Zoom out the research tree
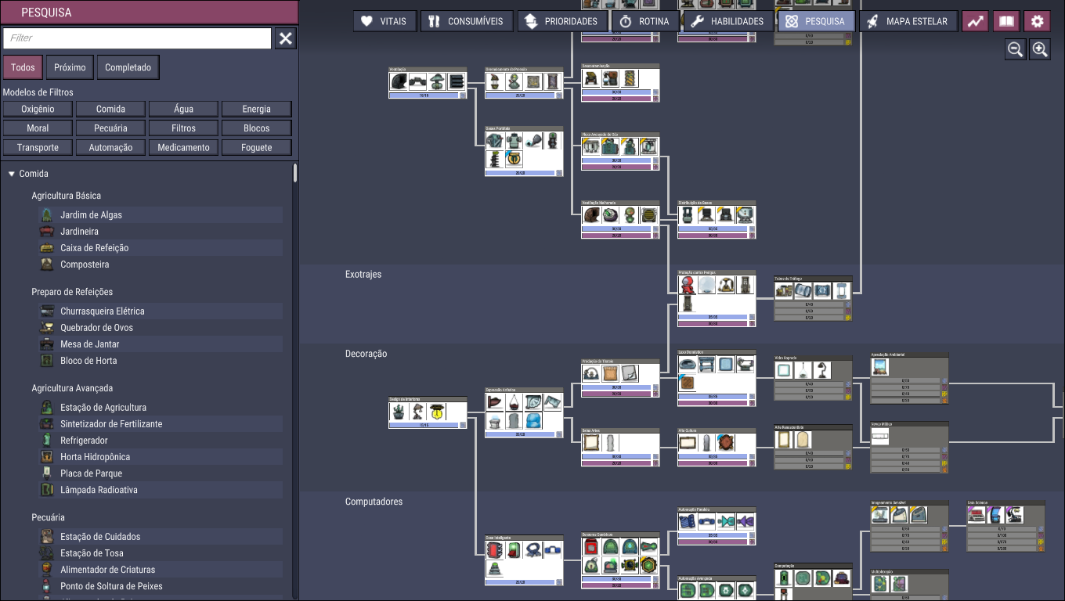1065x601 pixels. (x=1015, y=49)
